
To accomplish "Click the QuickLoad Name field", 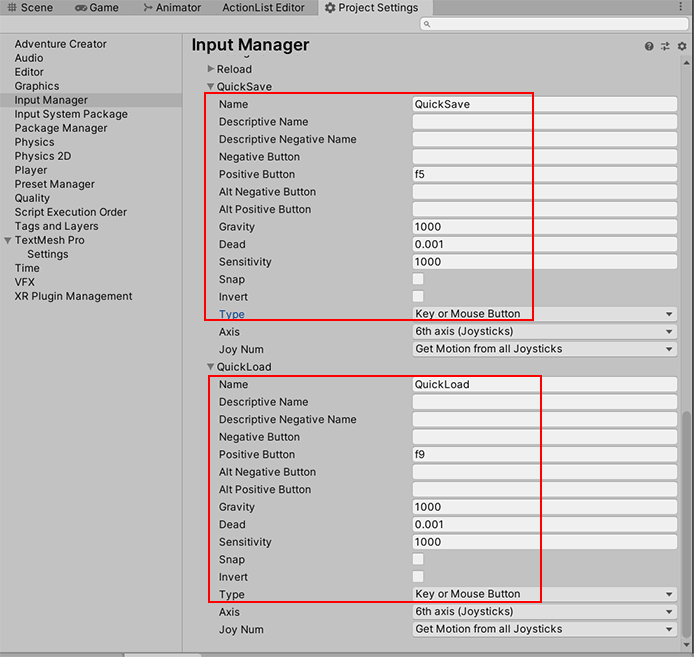I will [544, 384].
